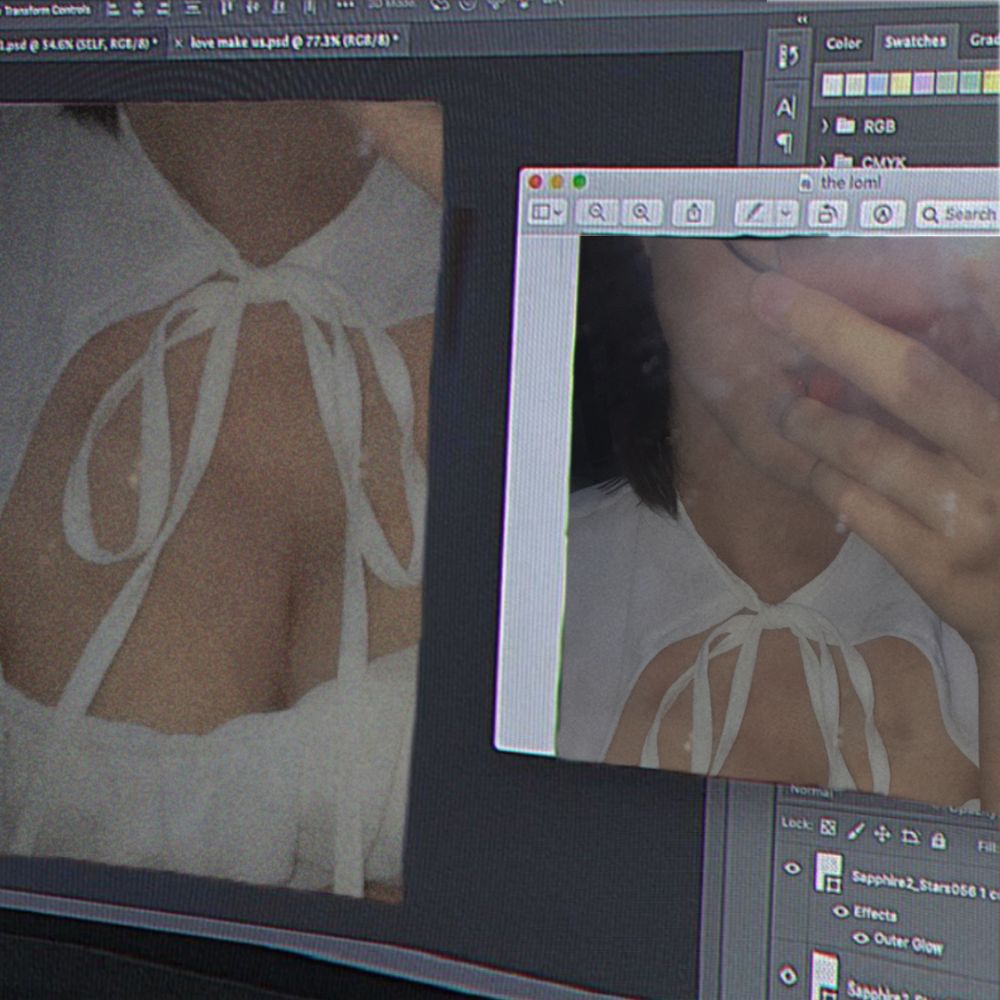Click the Preview zoom in button
The image size is (1000, 1000).
642,212
